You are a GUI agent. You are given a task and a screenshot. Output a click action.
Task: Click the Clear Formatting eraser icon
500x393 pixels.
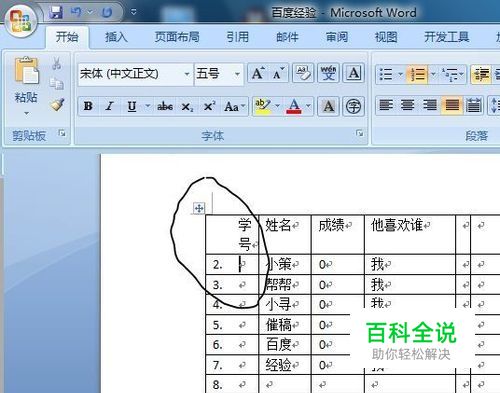tap(303, 73)
